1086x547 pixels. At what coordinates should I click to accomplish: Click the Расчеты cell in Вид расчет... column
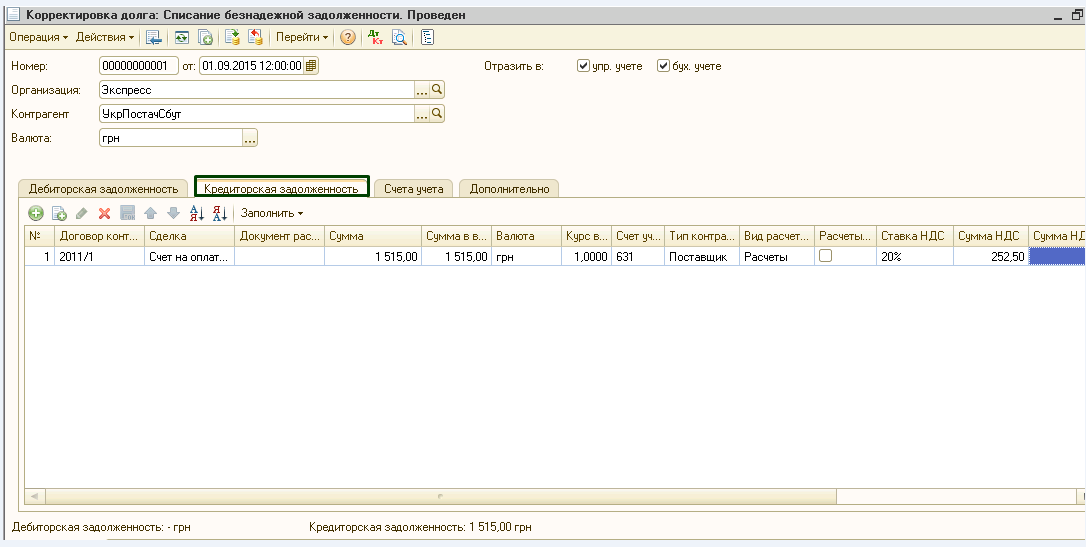pyautogui.click(x=777, y=256)
